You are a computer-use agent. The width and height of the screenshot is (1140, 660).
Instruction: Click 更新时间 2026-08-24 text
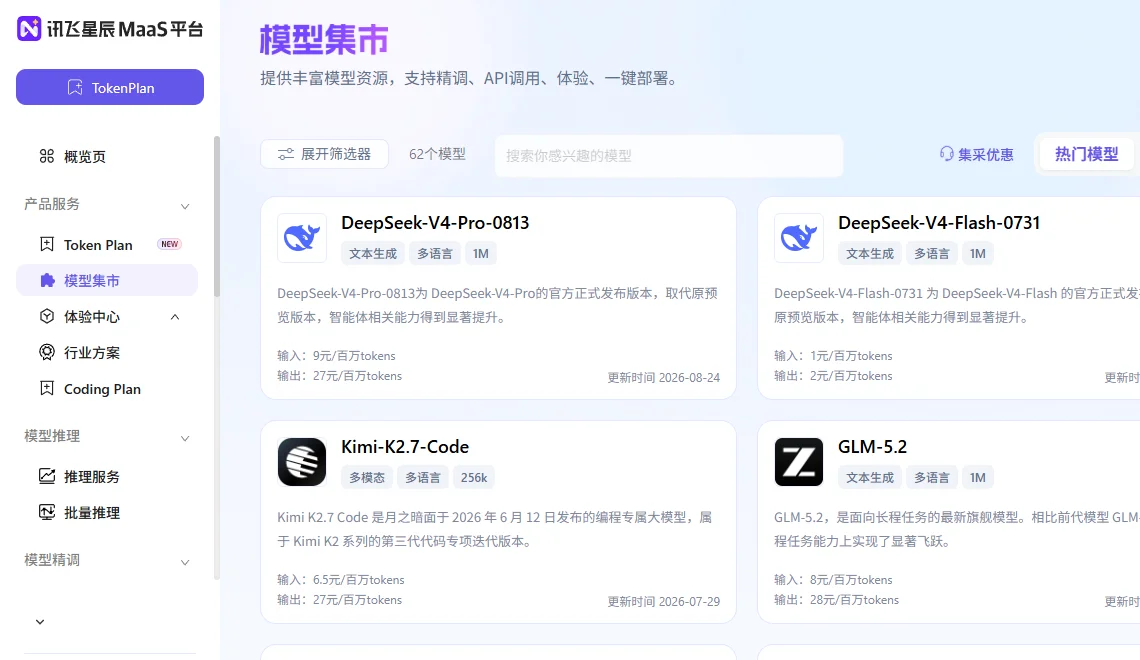pyautogui.click(x=664, y=377)
